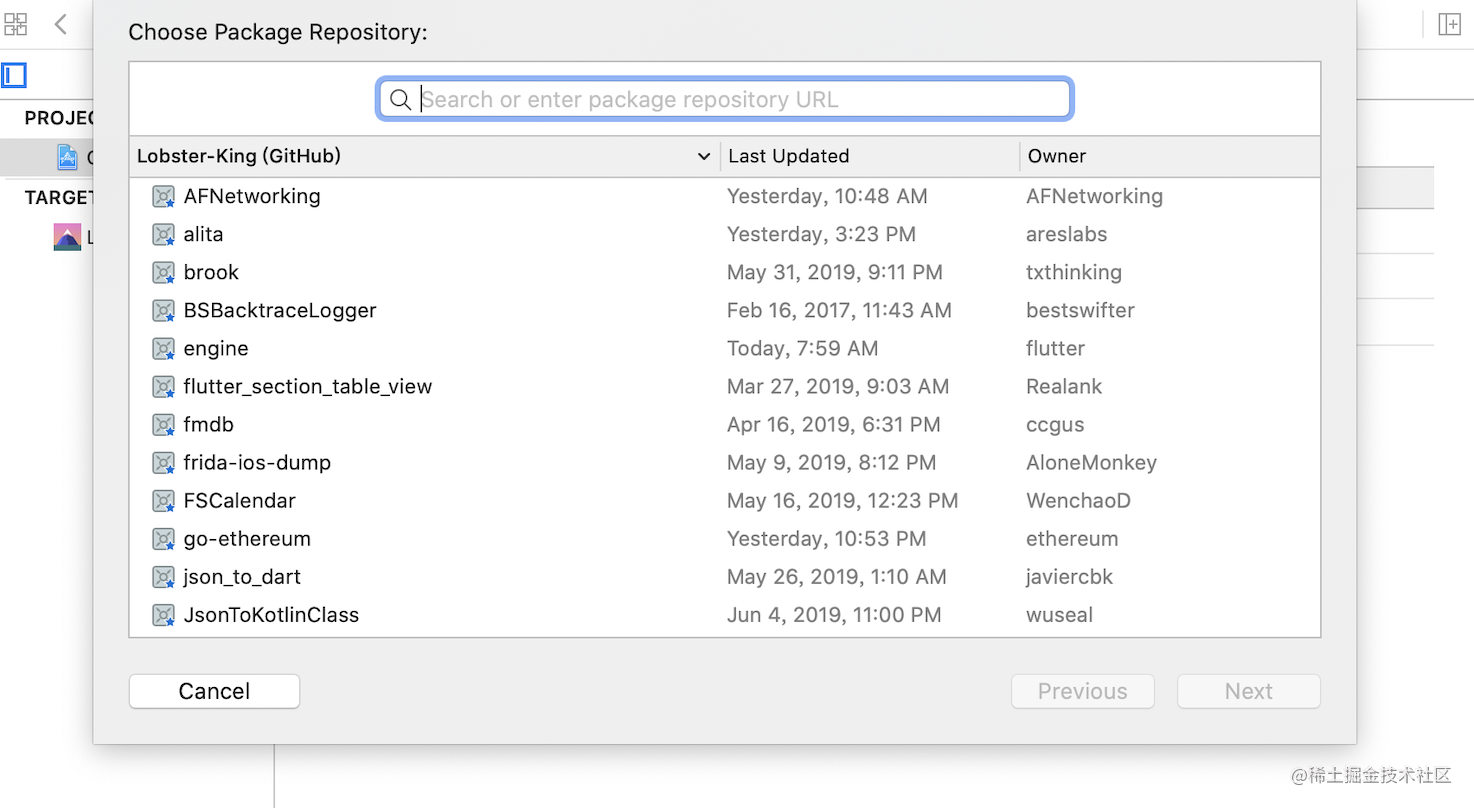Select the Xcode project file icon

point(67,157)
